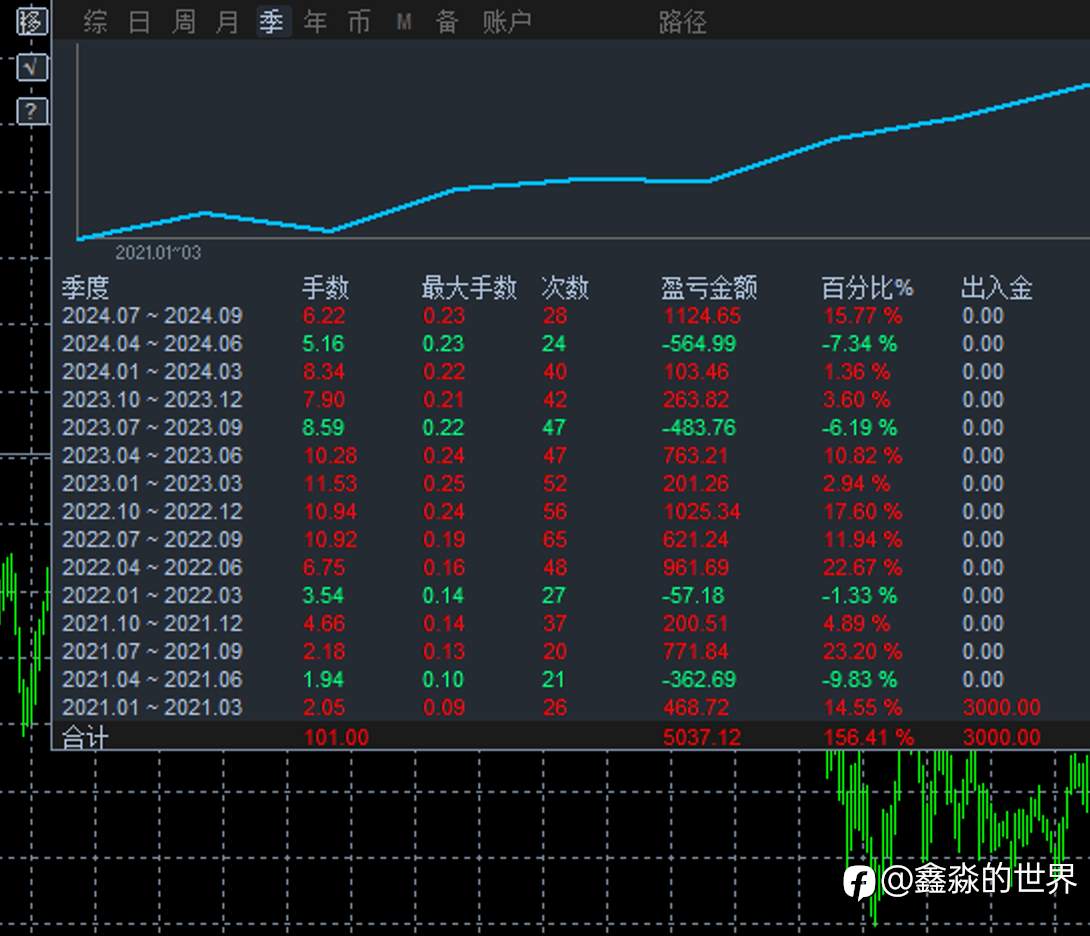This screenshot has width=1090, height=936.
Task: Click the 合计 total row label
Action: tap(86, 737)
